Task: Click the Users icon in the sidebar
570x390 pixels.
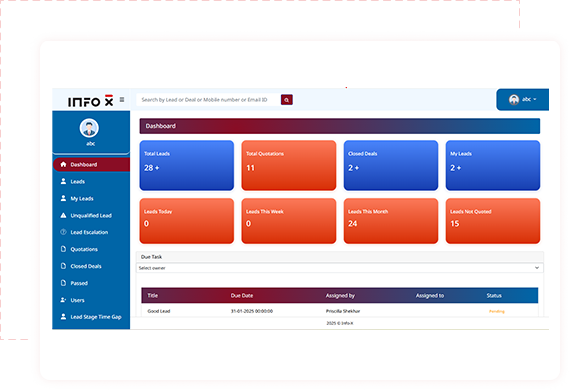Action: (x=63, y=300)
